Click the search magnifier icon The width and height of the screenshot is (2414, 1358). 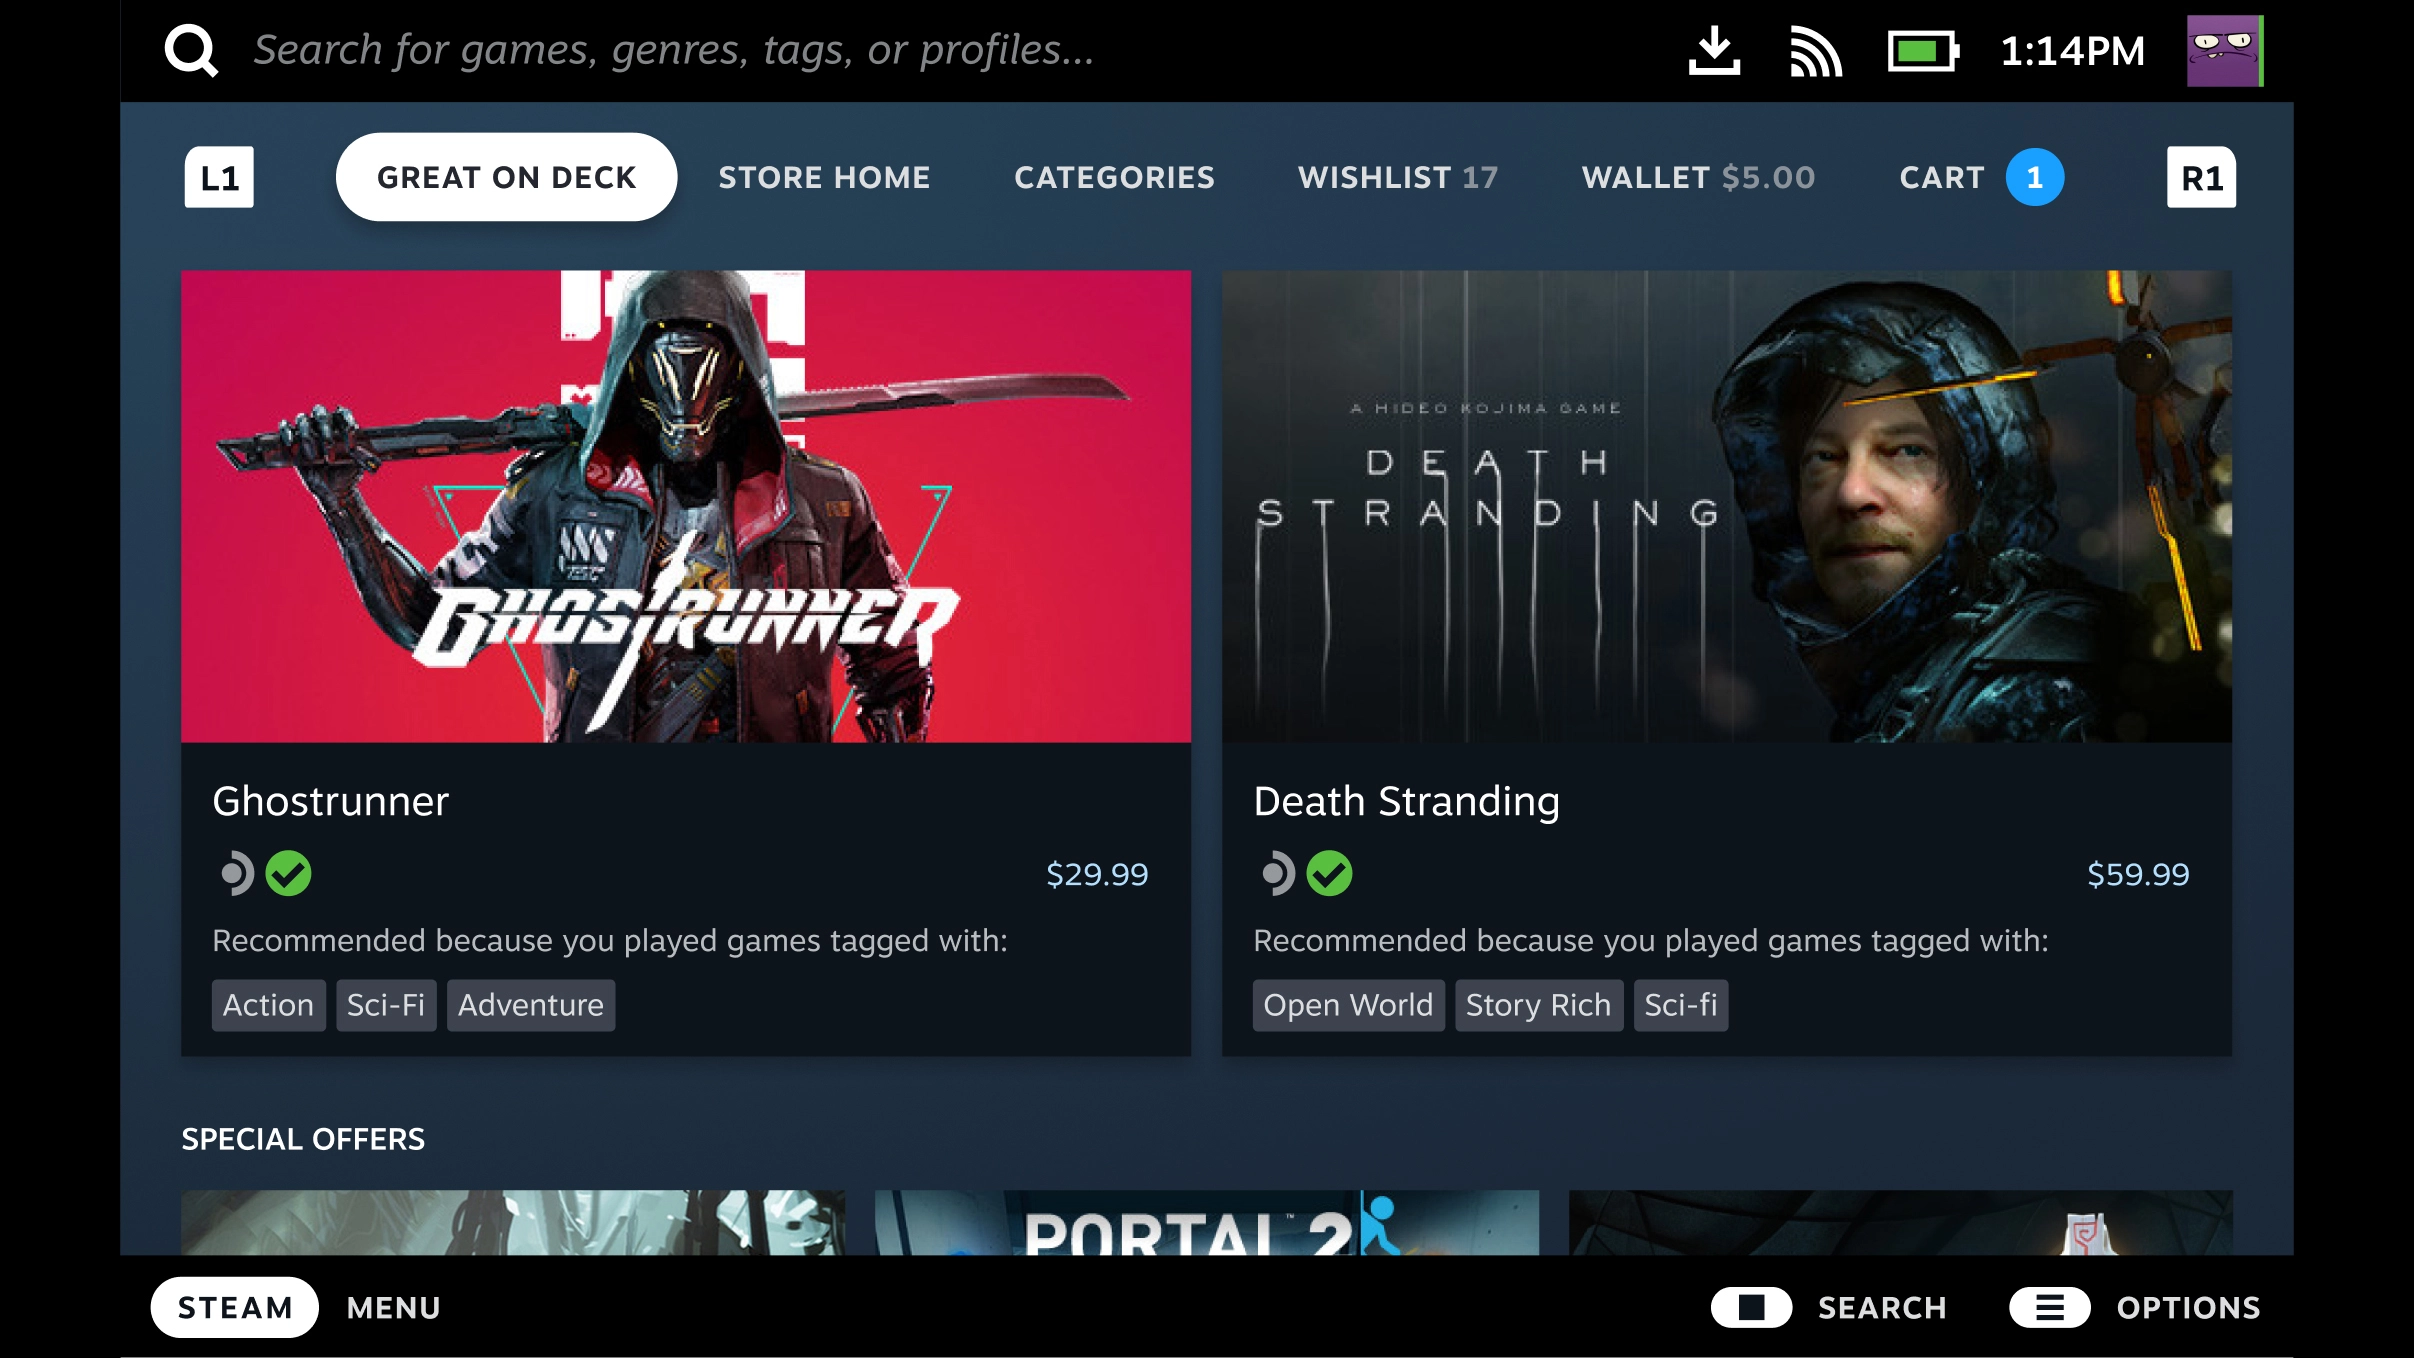click(x=191, y=51)
